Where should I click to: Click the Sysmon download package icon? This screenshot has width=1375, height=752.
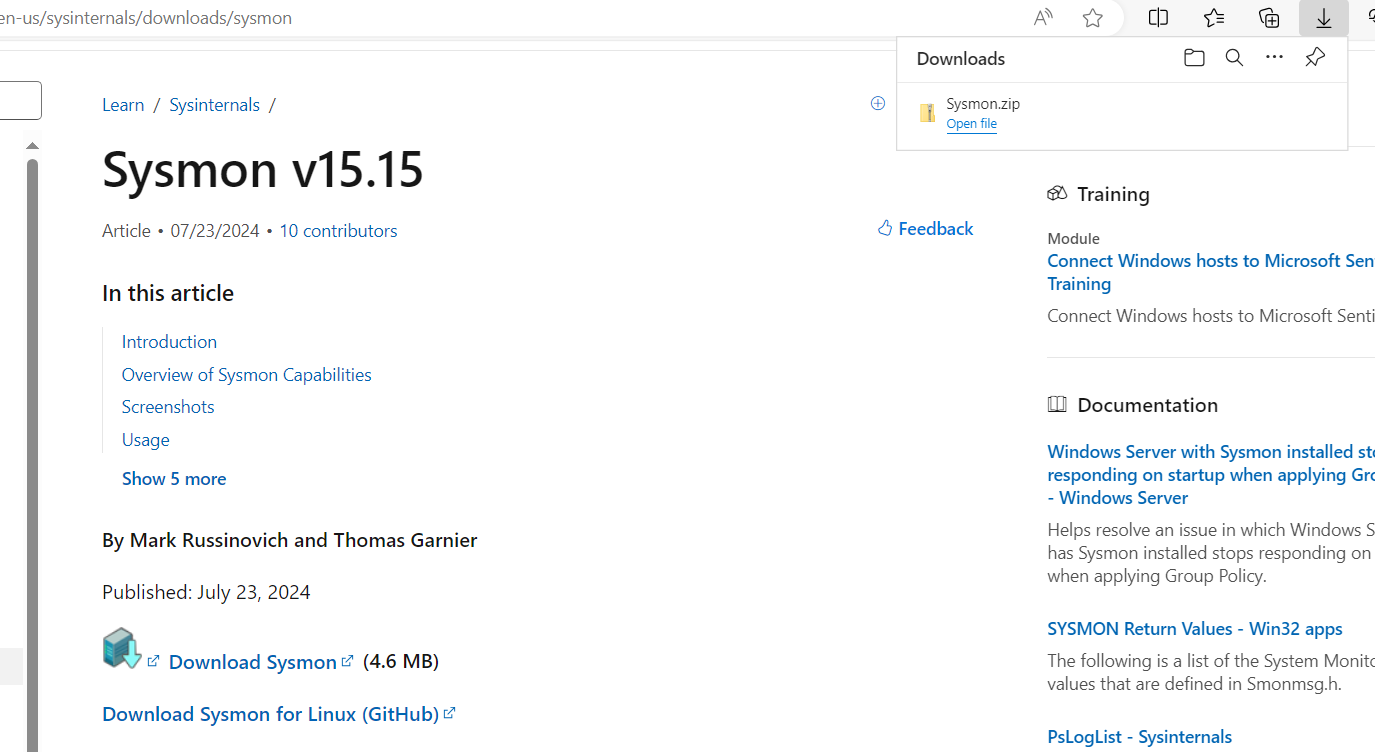point(122,648)
